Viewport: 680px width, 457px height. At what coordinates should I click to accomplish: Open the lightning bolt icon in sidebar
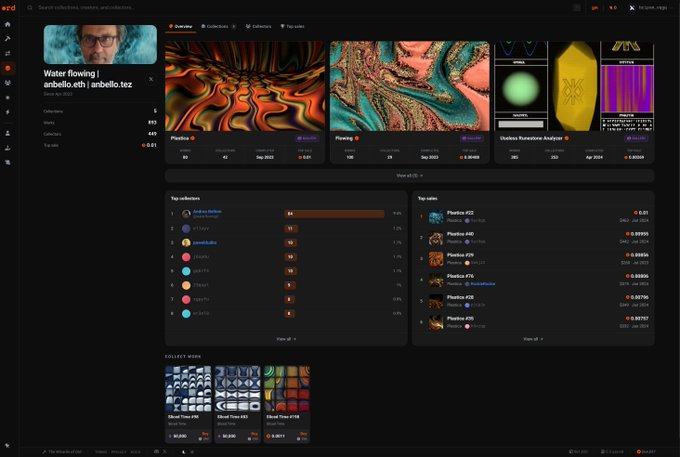(8, 112)
